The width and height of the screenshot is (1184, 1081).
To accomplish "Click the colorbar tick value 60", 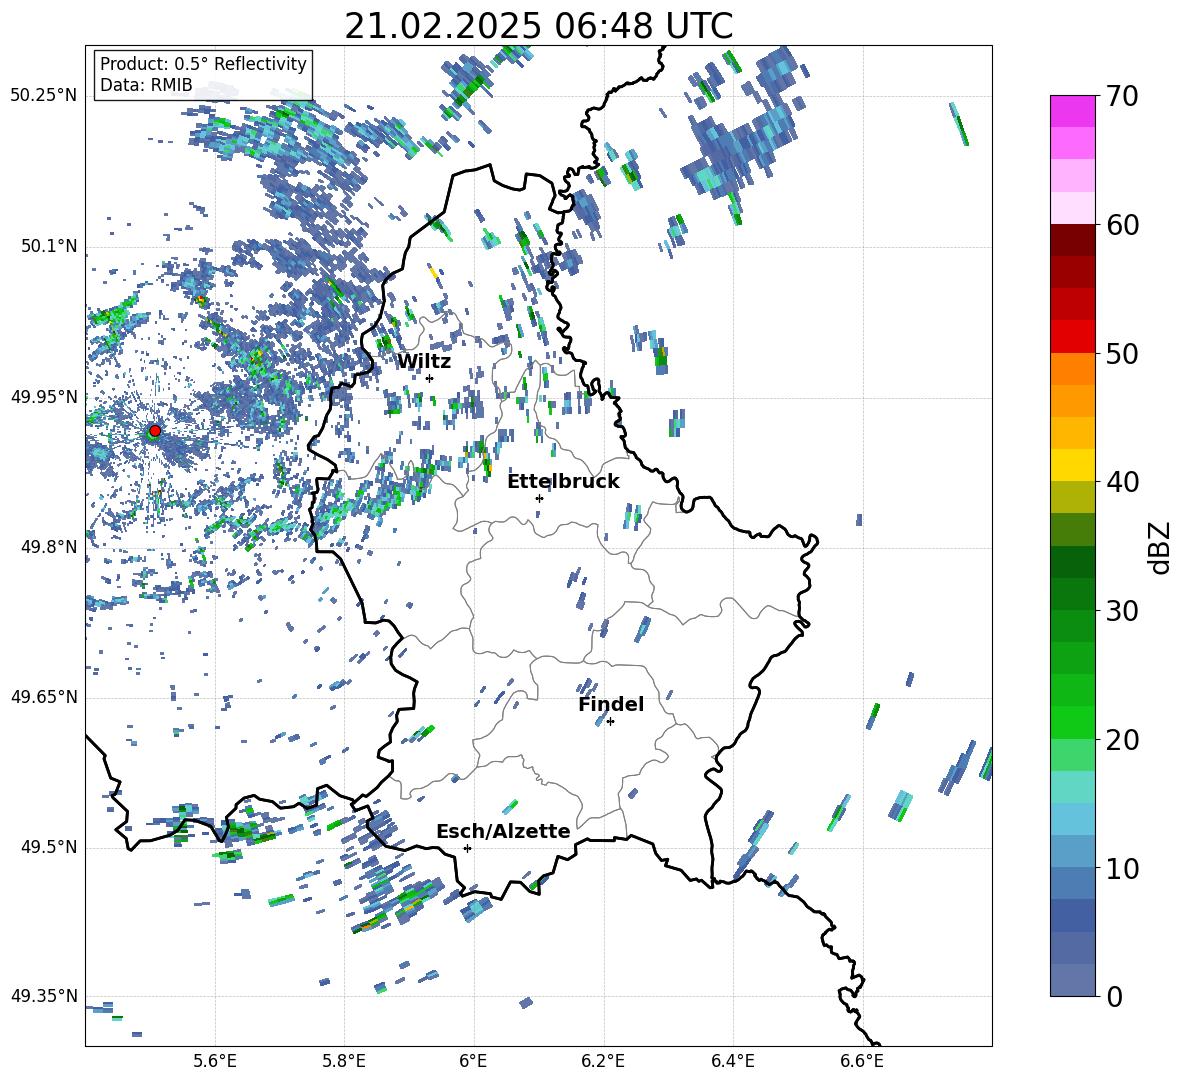I will click(x=1123, y=225).
